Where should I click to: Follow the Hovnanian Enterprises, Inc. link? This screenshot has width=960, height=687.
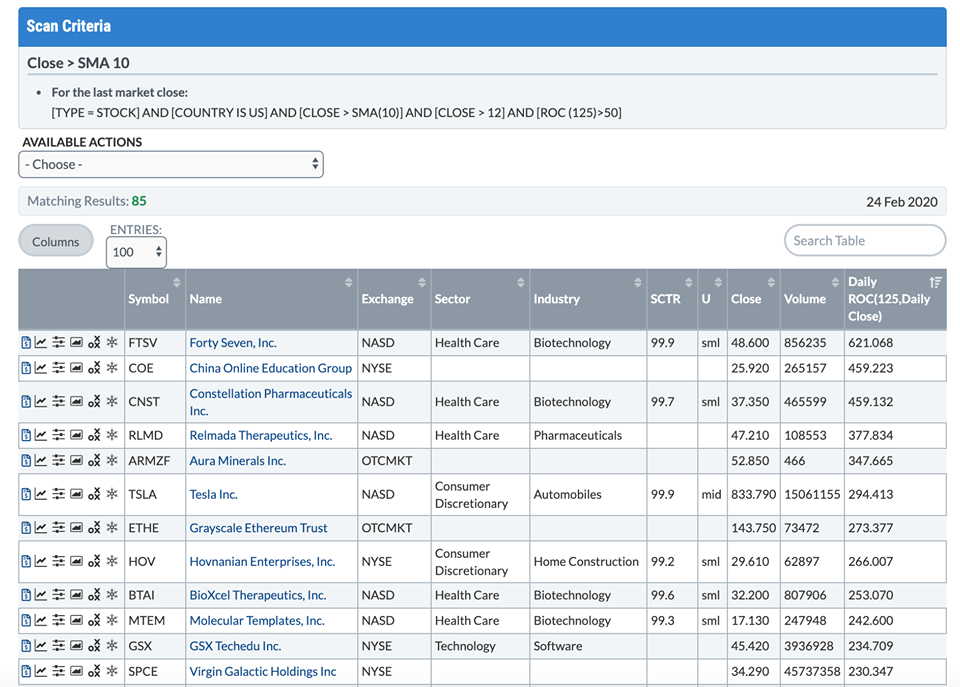[262, 561]
